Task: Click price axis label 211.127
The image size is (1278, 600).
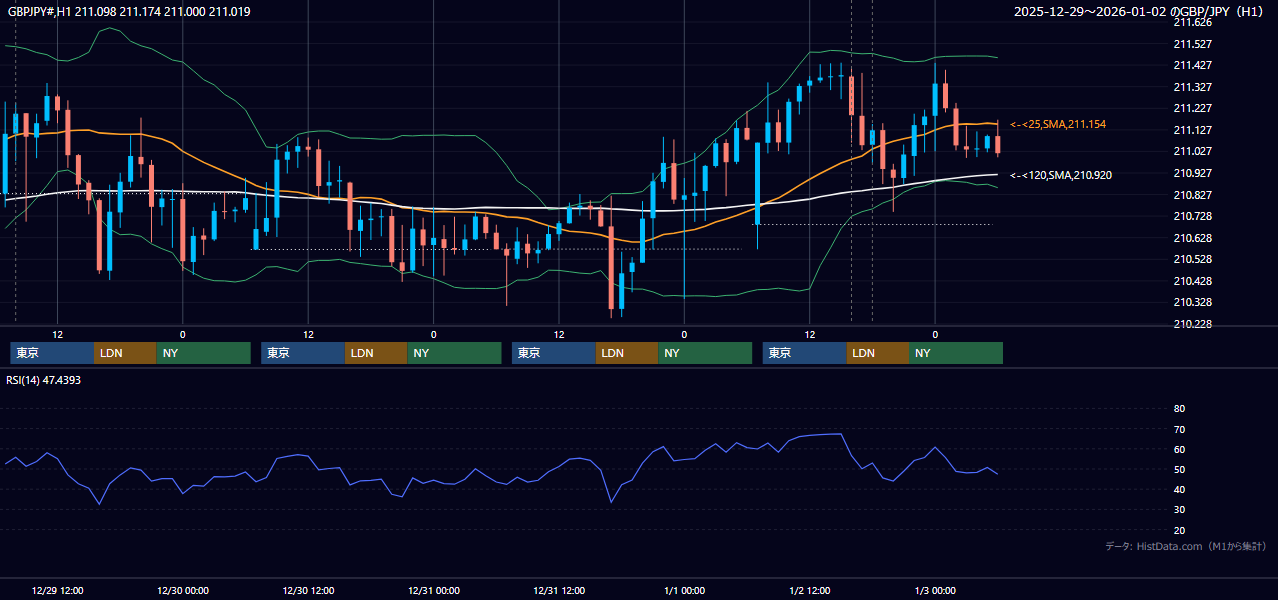Action: 1192,130
